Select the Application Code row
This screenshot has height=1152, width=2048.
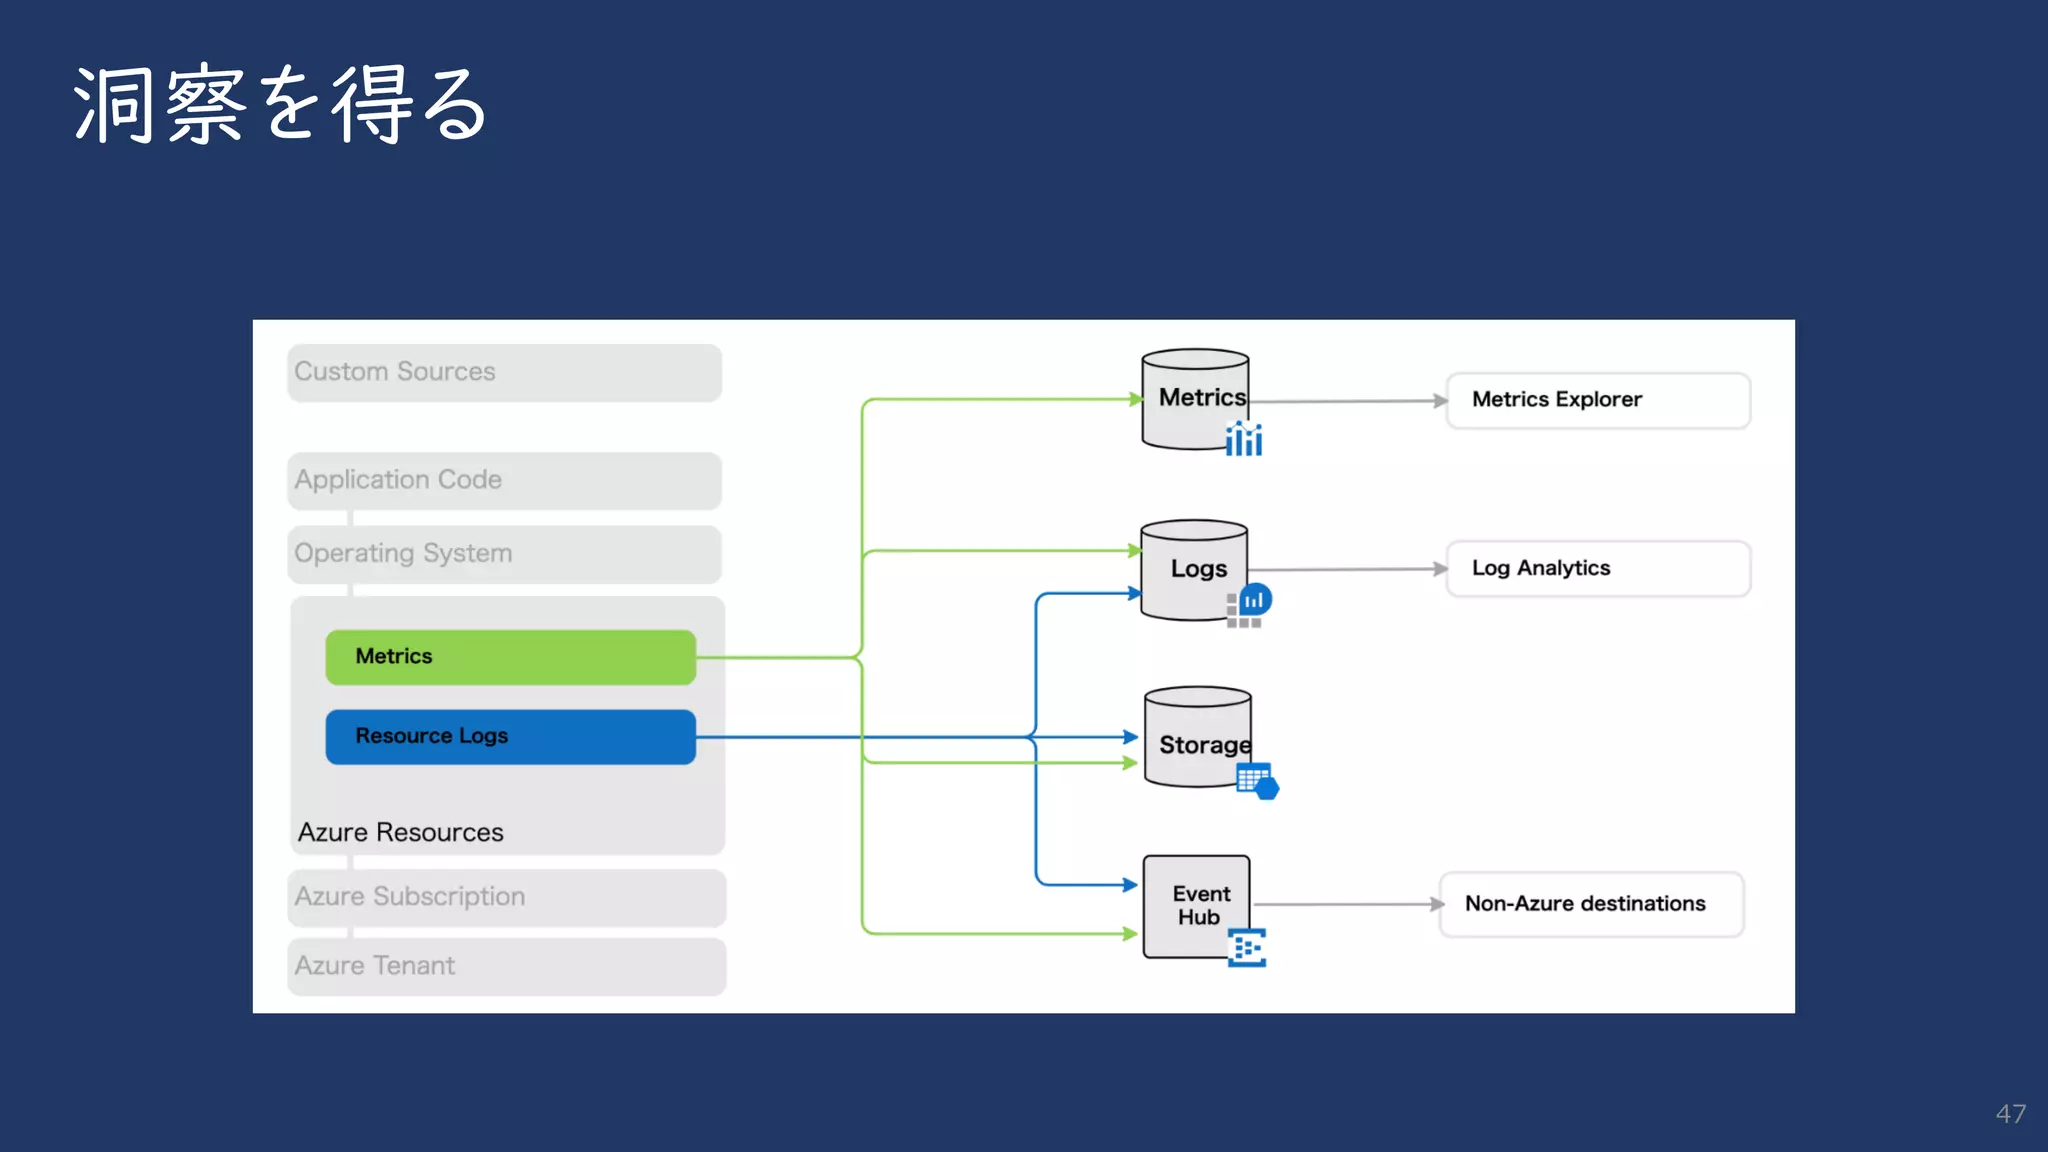(x=504, y=480)
